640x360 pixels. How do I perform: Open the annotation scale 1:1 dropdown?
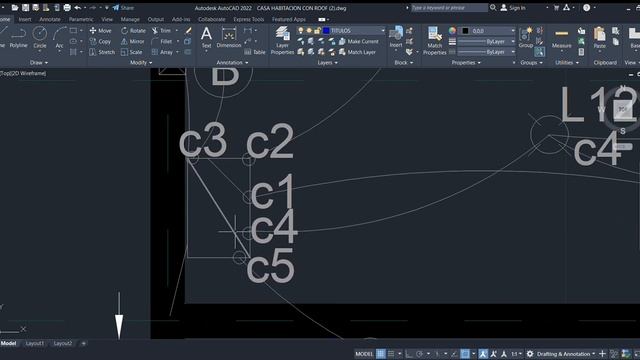pos(517,354)
